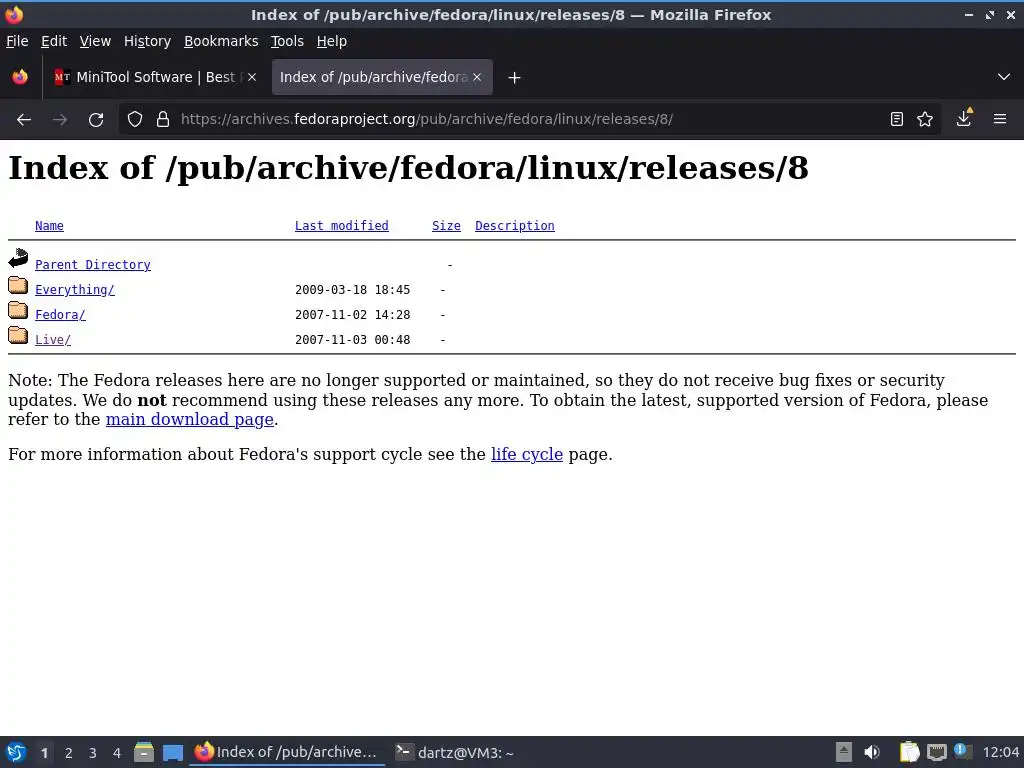Image resolution: width=1024 pixels, height=768 pixels.
Task: Click the date 2007-11-02 14:28
Action: 353,315
